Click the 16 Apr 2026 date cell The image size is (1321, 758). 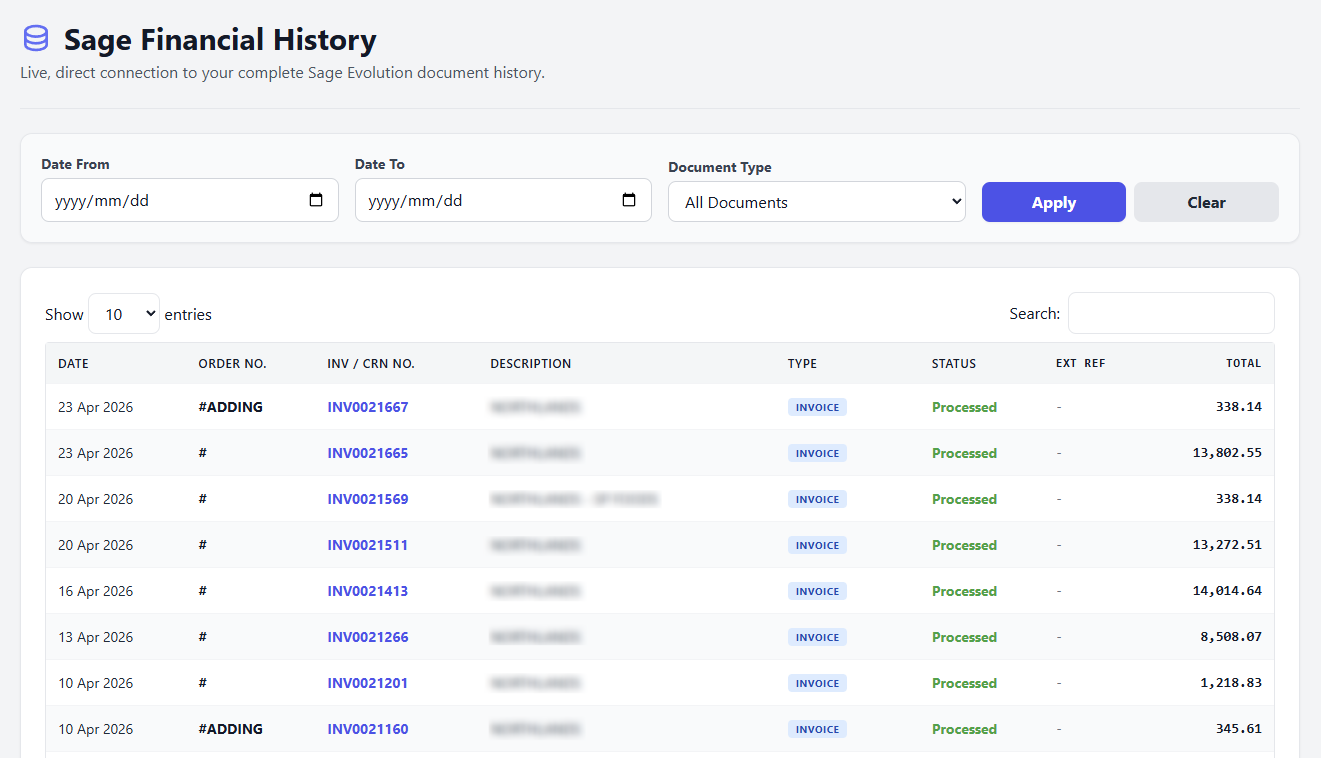(95, 591)
